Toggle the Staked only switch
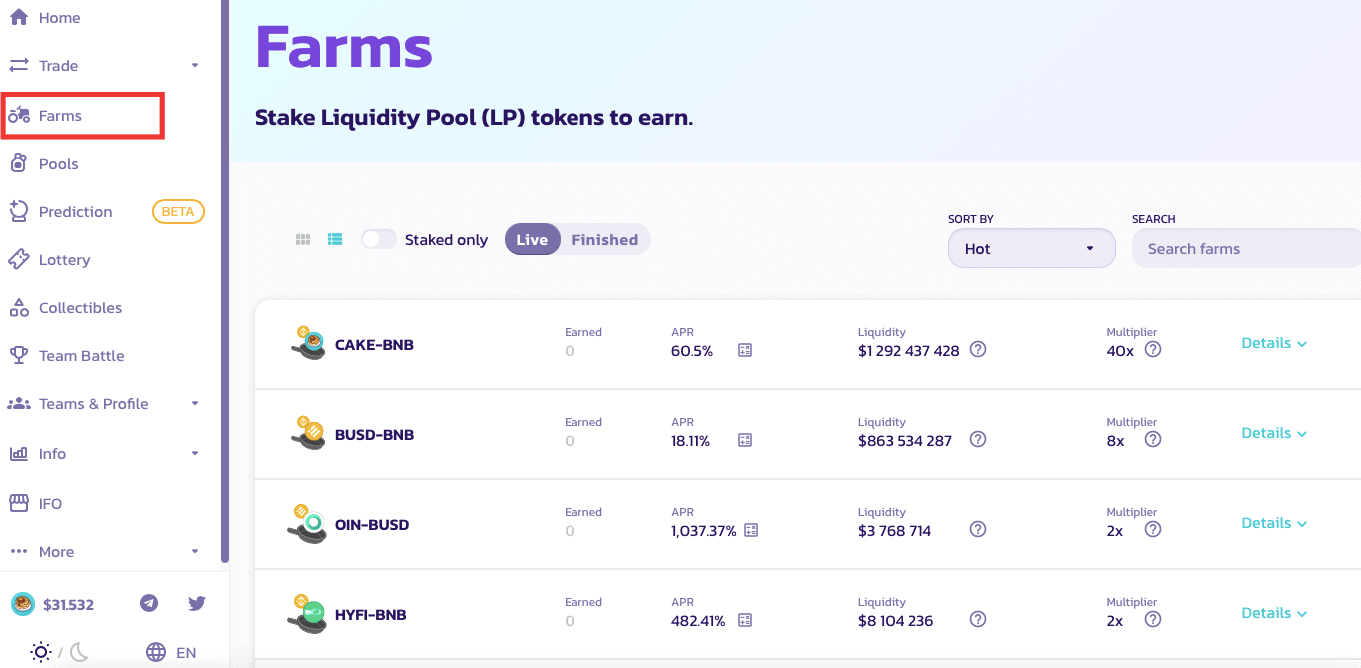This screenshot has width=1361, height=668. coord(379,240)
